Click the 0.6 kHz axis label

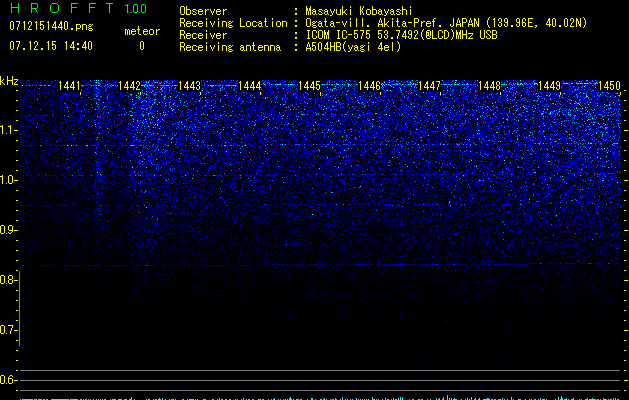pos(8,380)
